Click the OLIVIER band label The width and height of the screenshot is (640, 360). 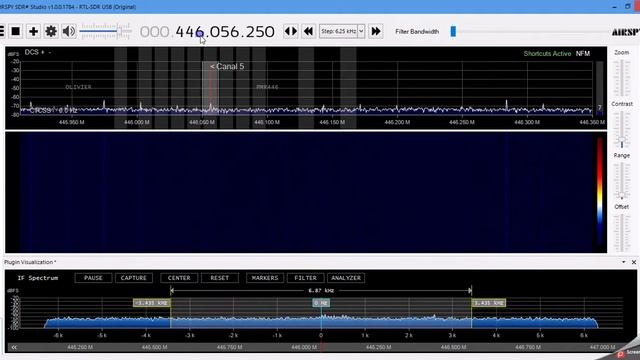click(78, 87)
